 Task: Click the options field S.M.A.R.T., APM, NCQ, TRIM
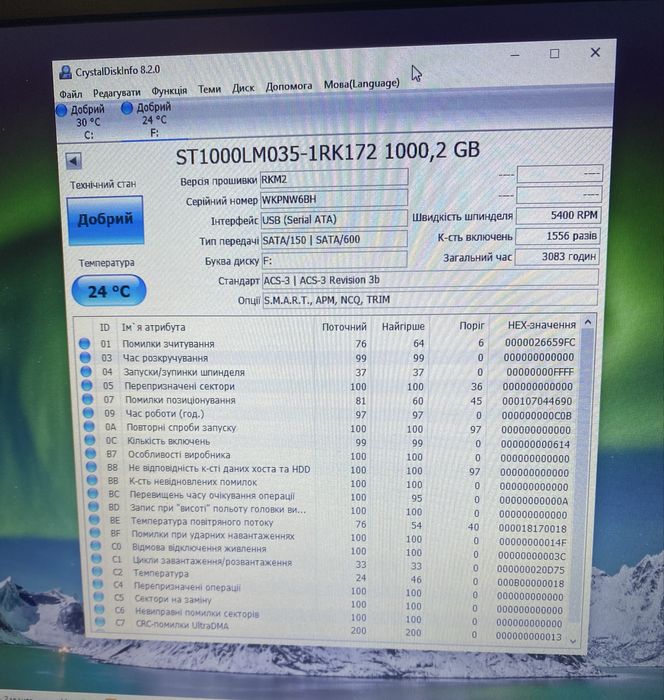[x=430, y=299]
